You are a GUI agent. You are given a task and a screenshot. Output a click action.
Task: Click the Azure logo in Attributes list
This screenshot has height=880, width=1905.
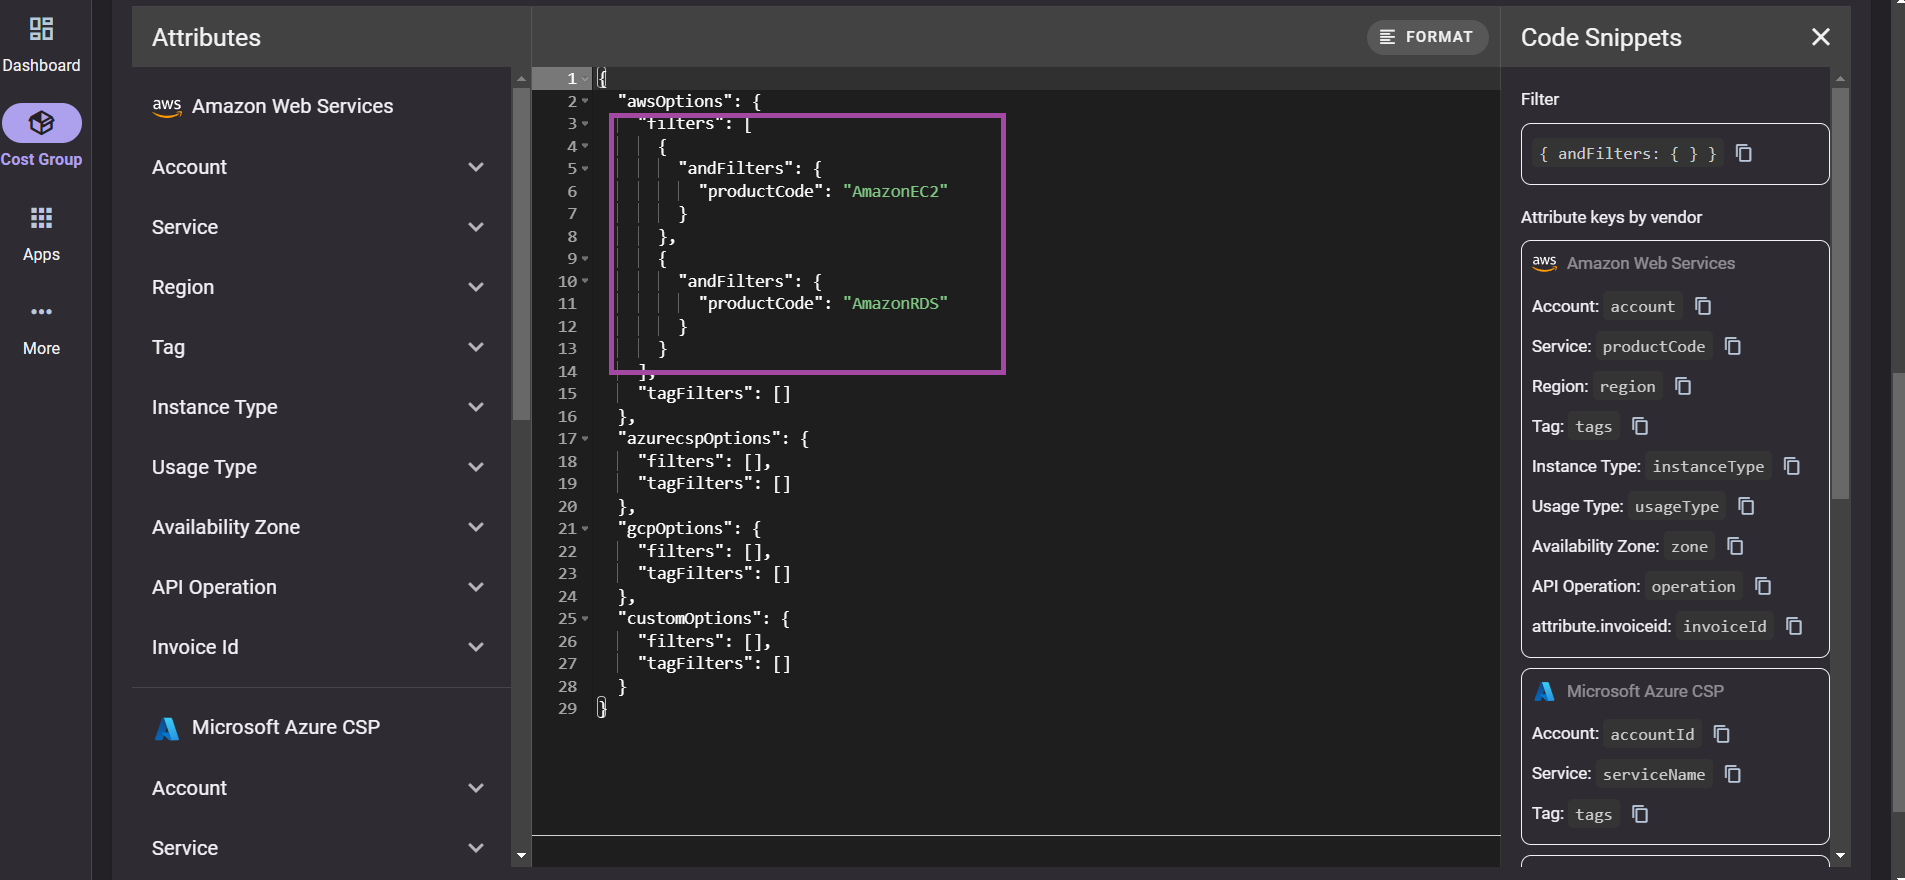[x=167, y=728]
